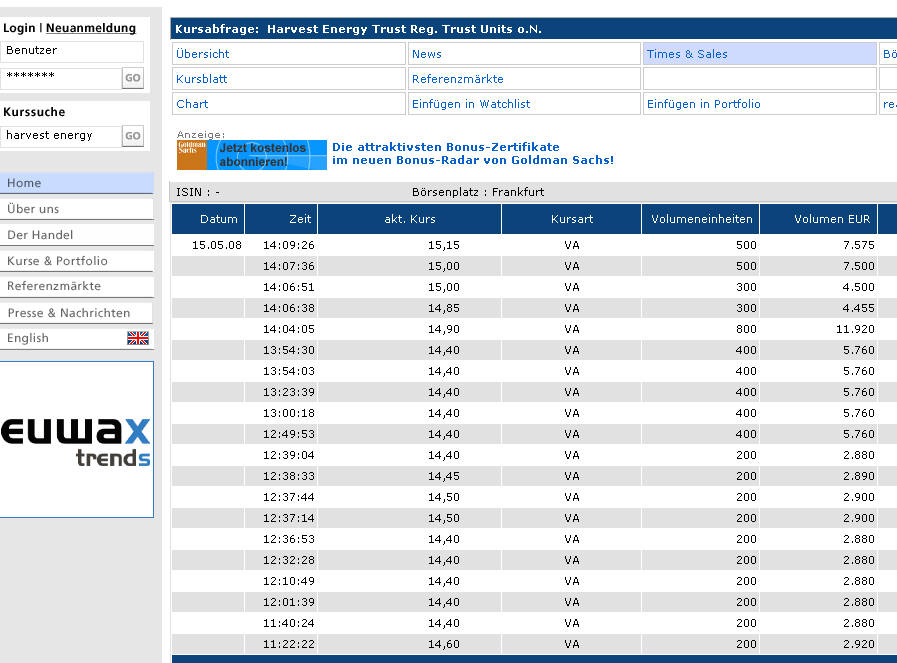Select time 13:54:30 row

[288, 350]
